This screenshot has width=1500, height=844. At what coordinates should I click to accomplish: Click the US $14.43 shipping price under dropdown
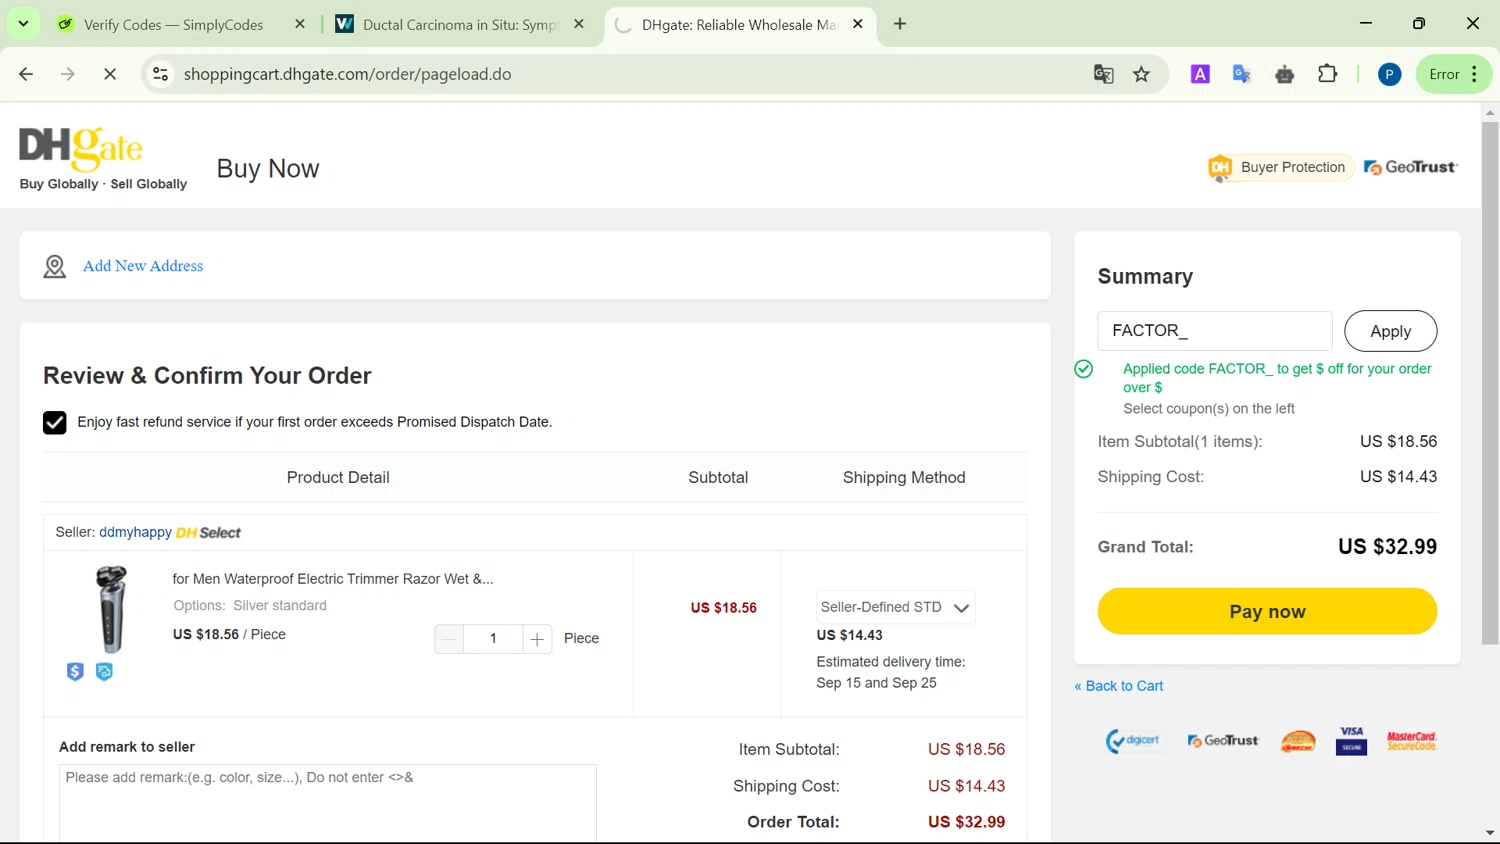coord(849,635)
